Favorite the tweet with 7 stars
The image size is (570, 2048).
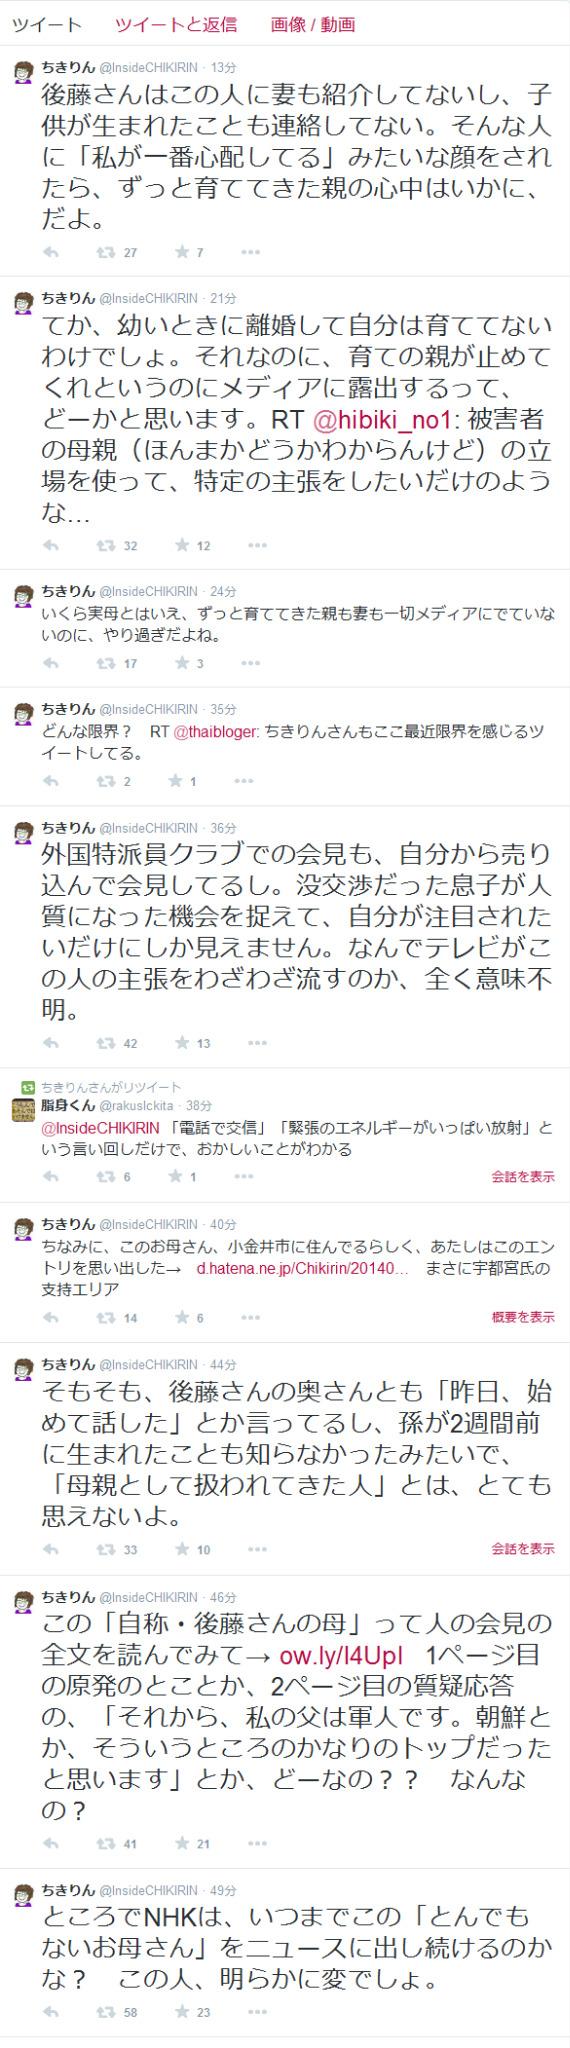tap(181, 252)
